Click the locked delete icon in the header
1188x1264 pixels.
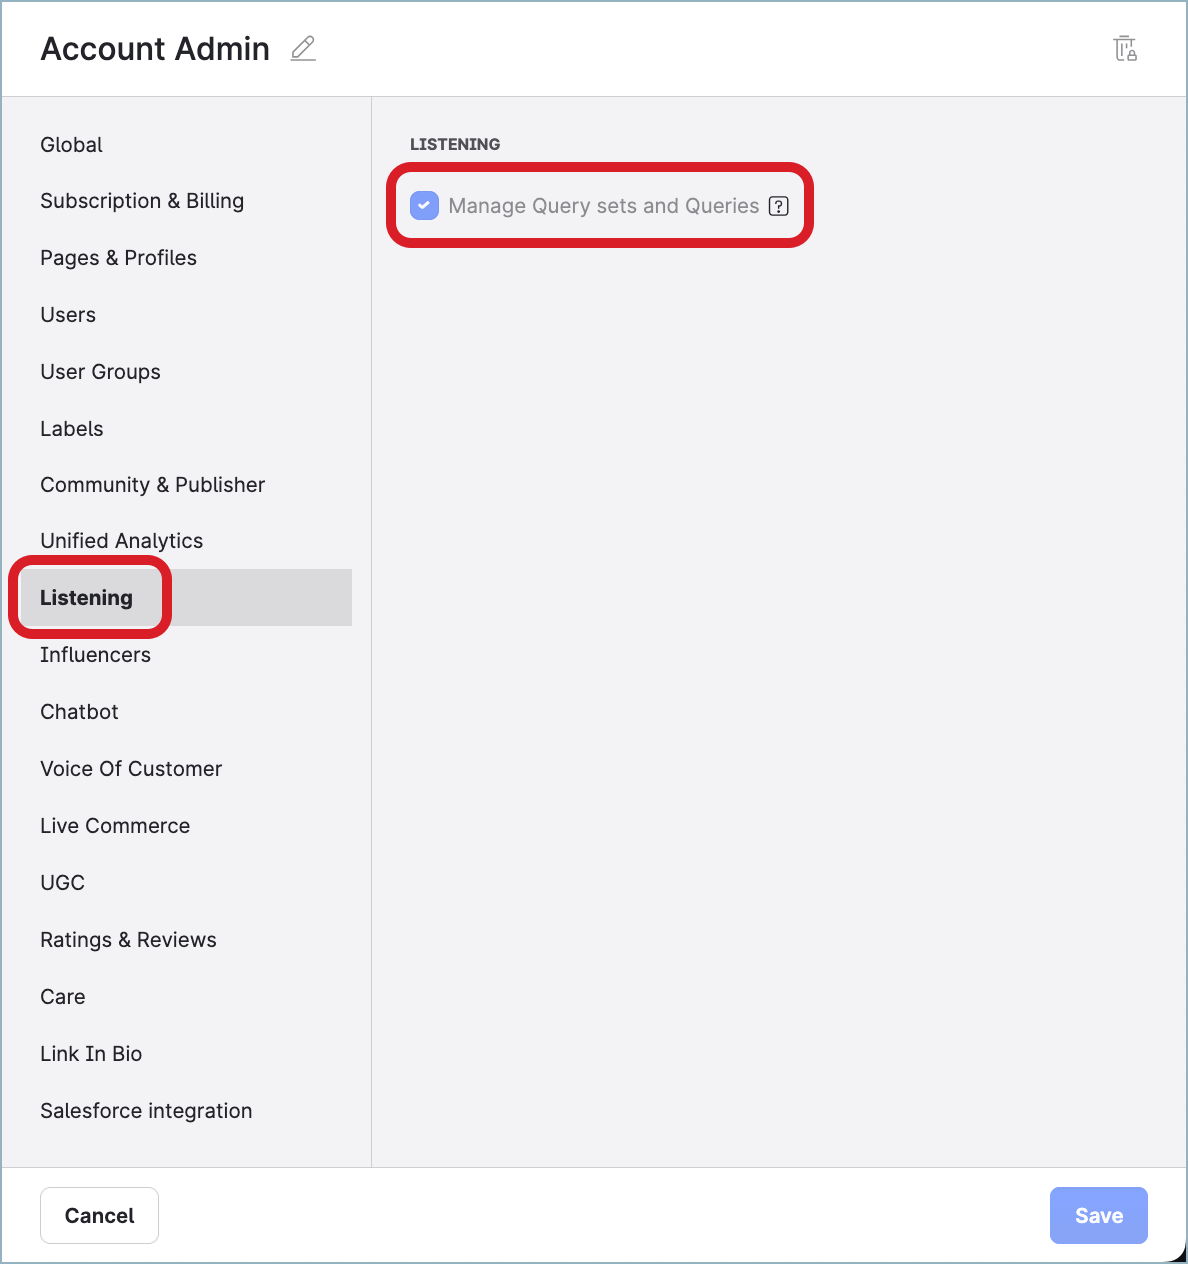[1125, 48]
